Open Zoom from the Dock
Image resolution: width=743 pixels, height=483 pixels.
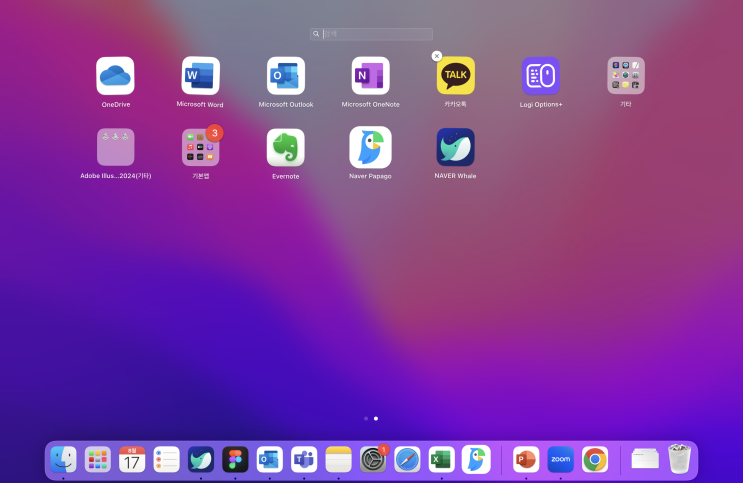coord(561,459)
